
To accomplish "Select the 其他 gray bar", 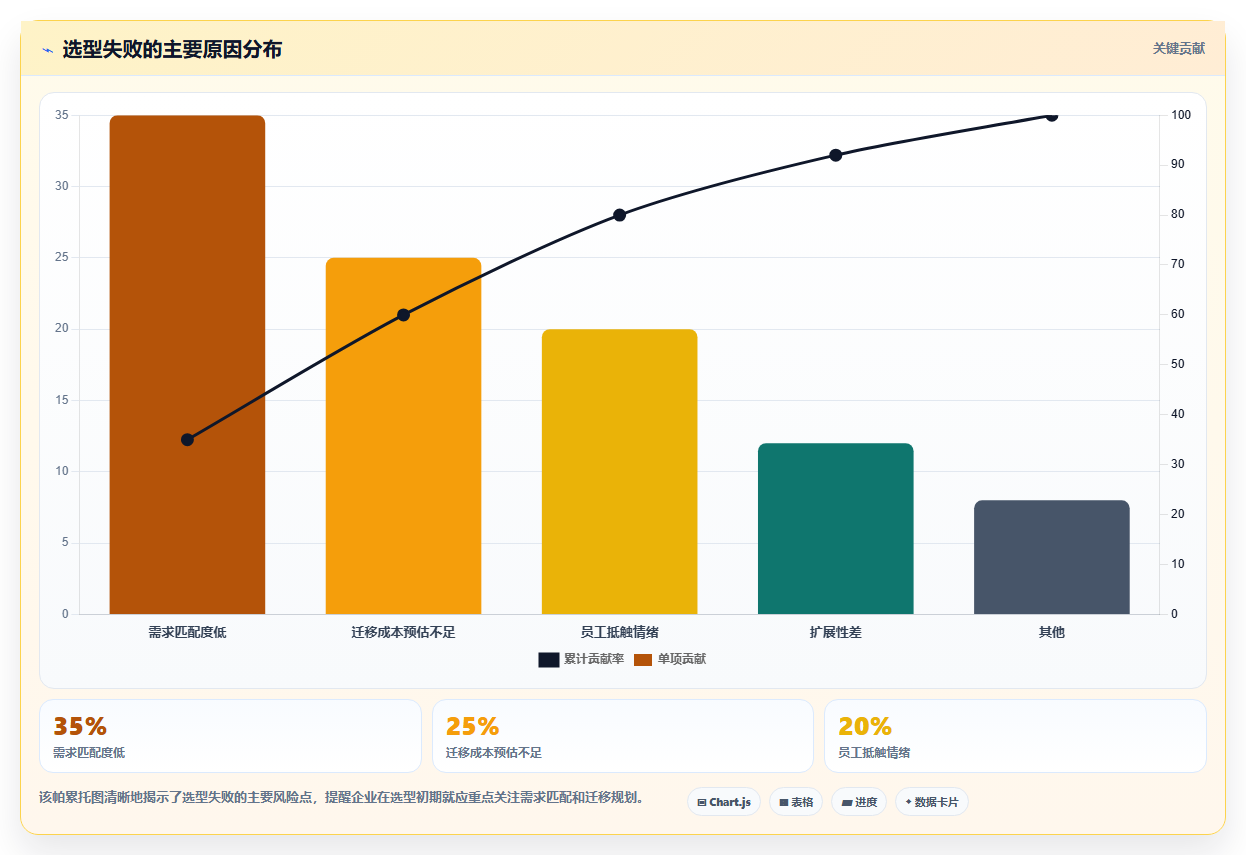I will coord(1051,557).
